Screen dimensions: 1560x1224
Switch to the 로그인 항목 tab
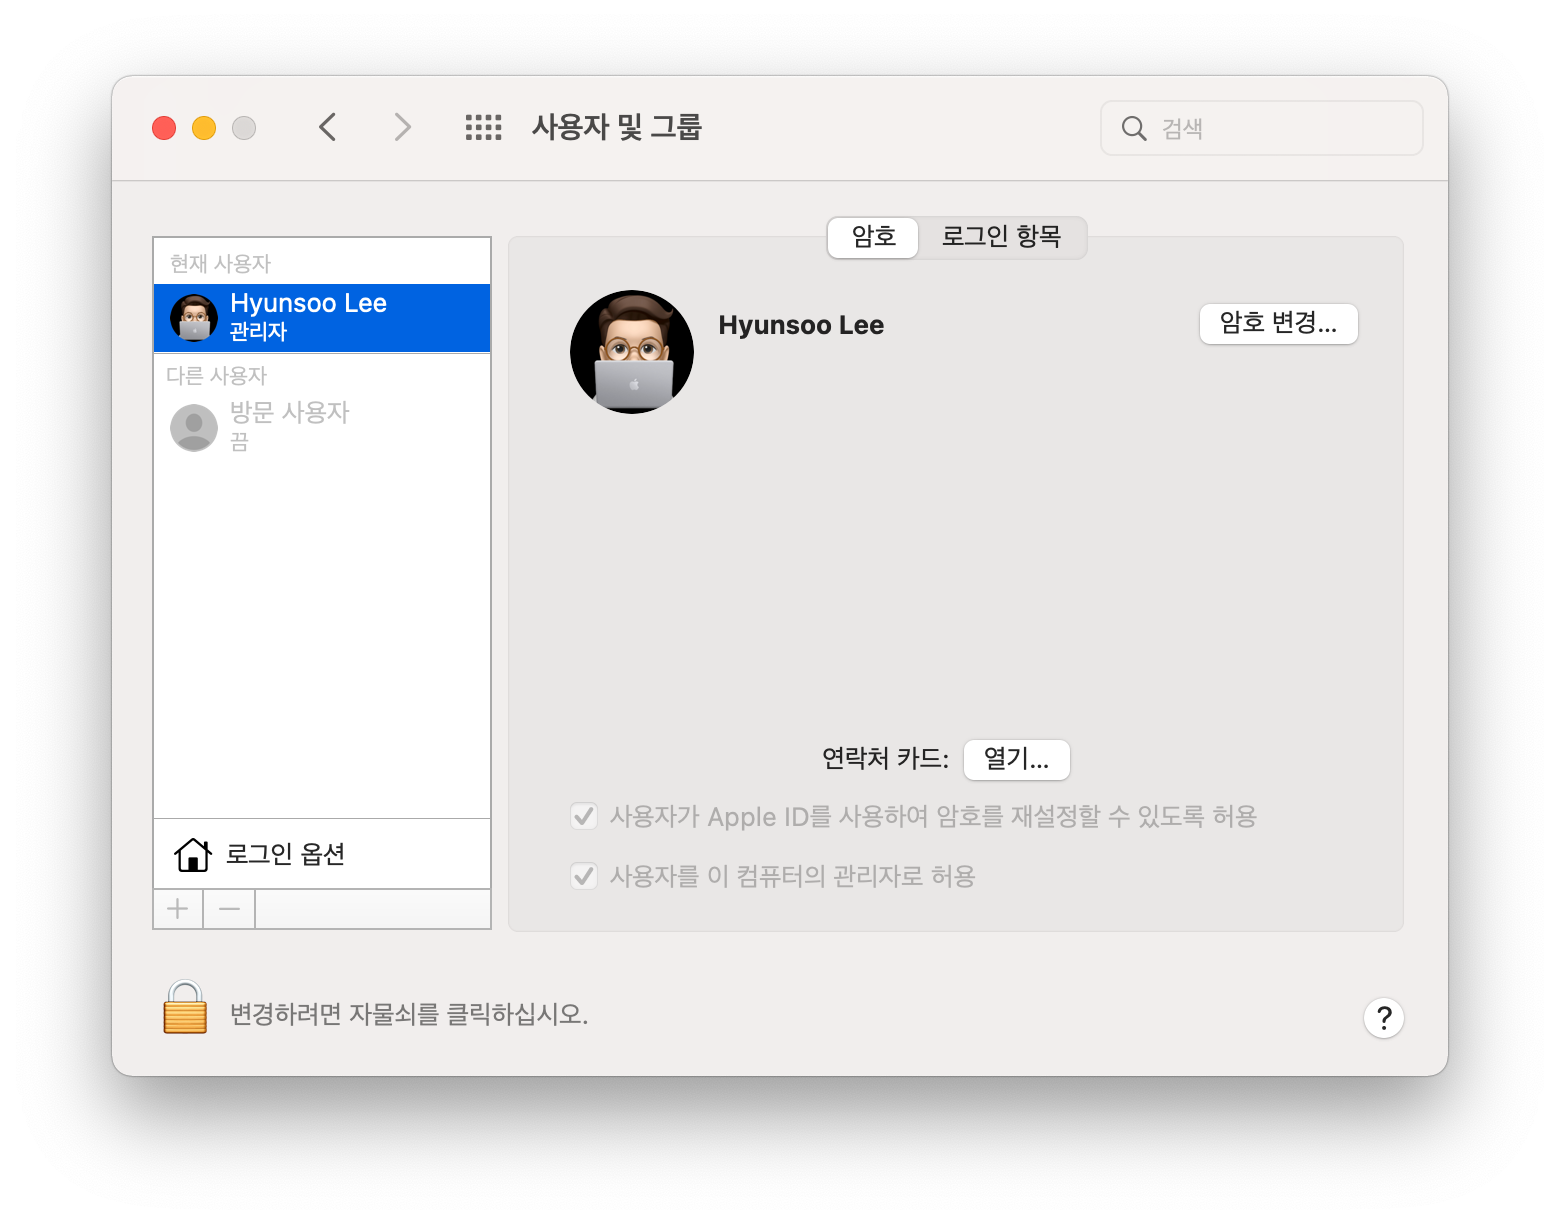coord(1001,237)
